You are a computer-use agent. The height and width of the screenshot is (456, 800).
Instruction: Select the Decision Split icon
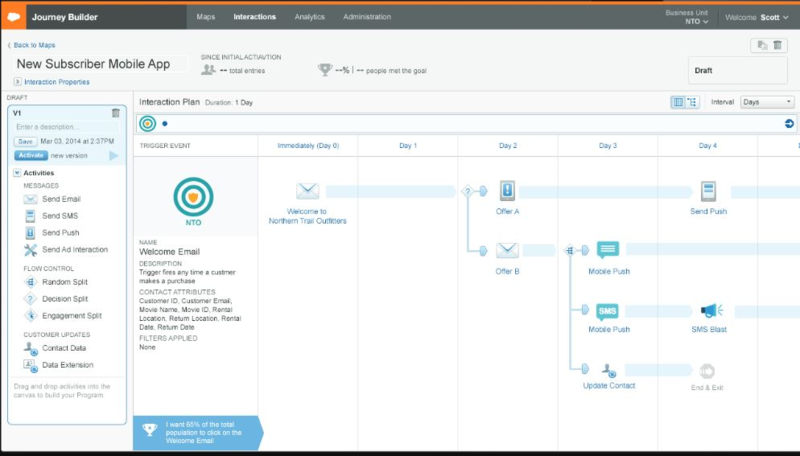[x=31, y=298]
